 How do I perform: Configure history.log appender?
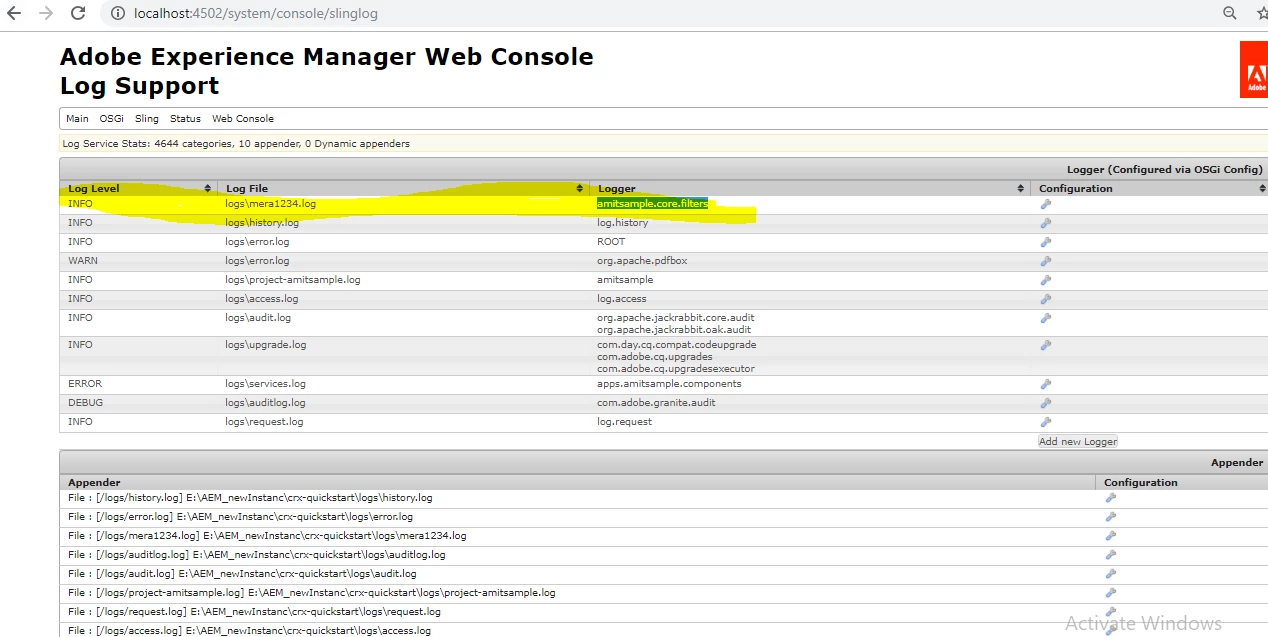coord(1110,498)
